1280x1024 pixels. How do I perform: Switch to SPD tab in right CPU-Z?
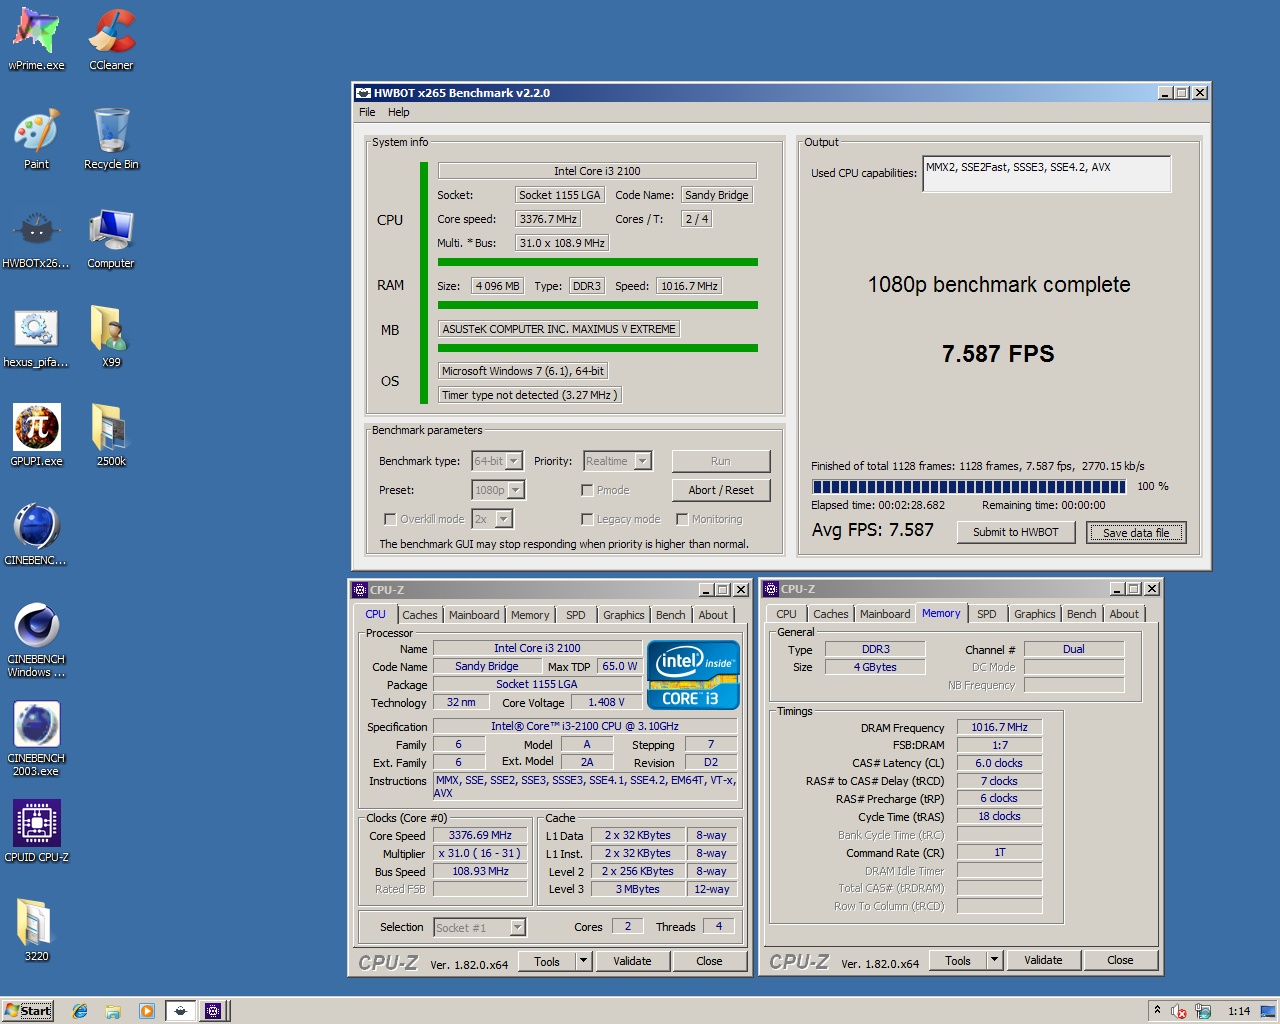tap(987, 614)
